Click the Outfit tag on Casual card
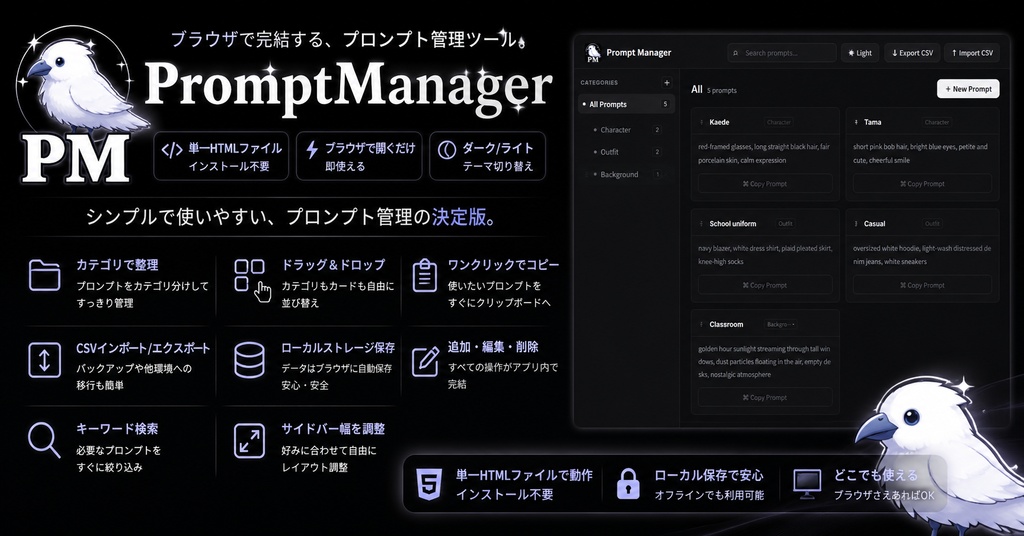The width and height of the screenshot is (1024, 536). tap(932, 223)
